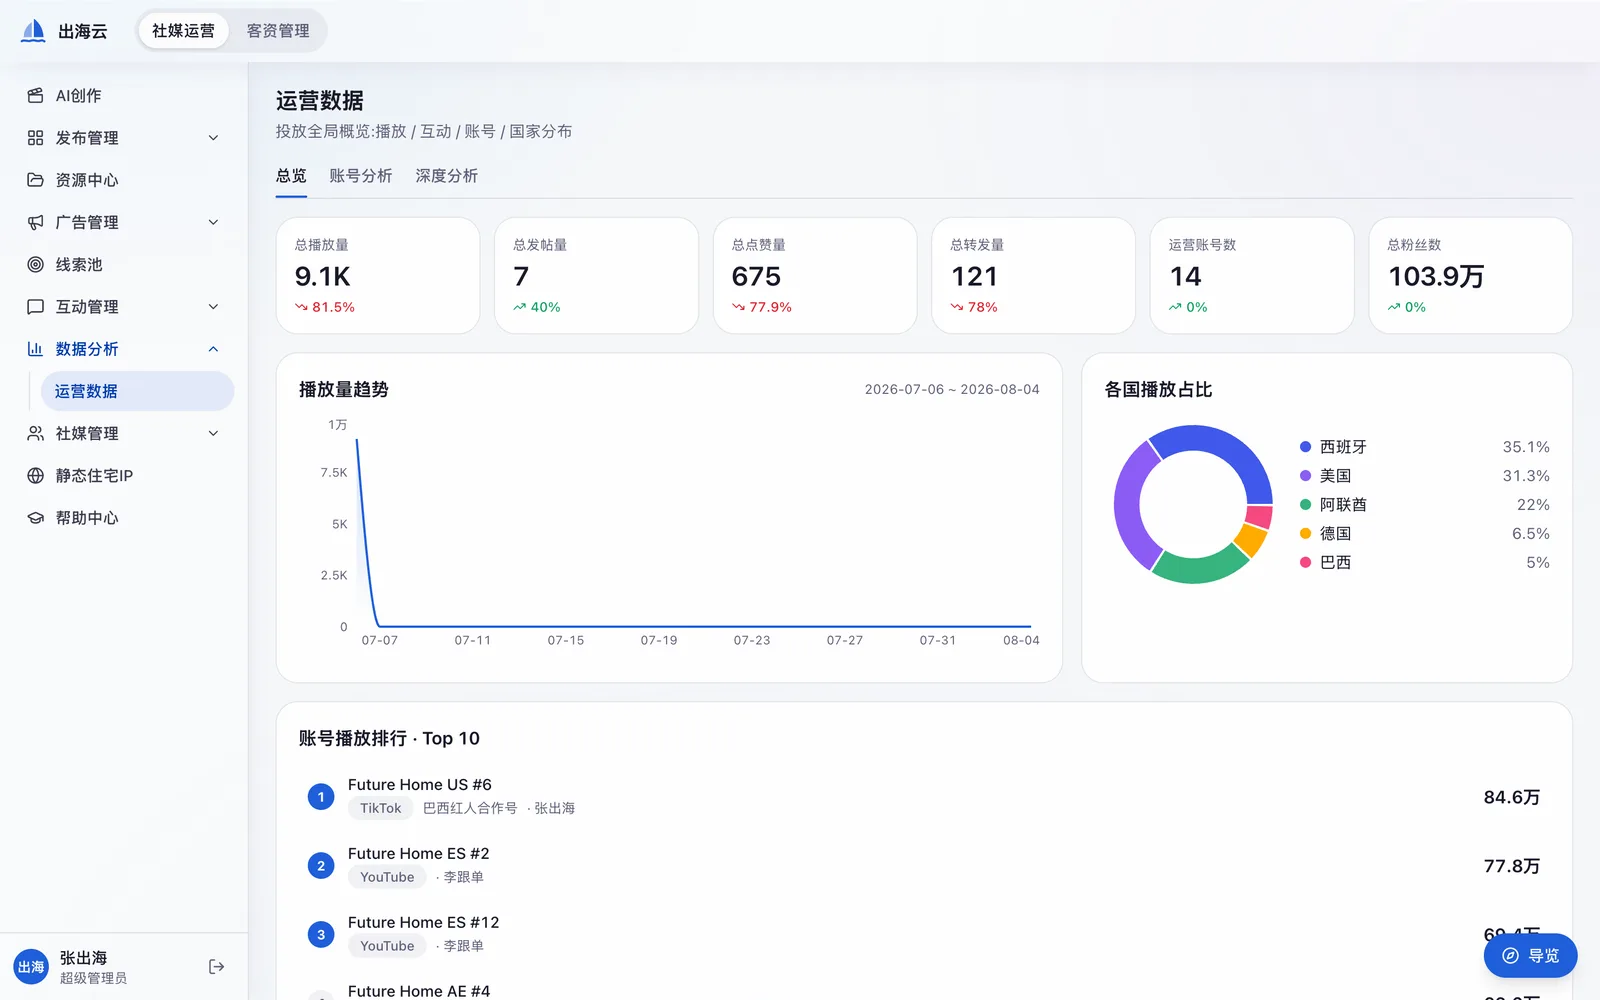Click the 发布管理 grid icon

tap(35, 138)
